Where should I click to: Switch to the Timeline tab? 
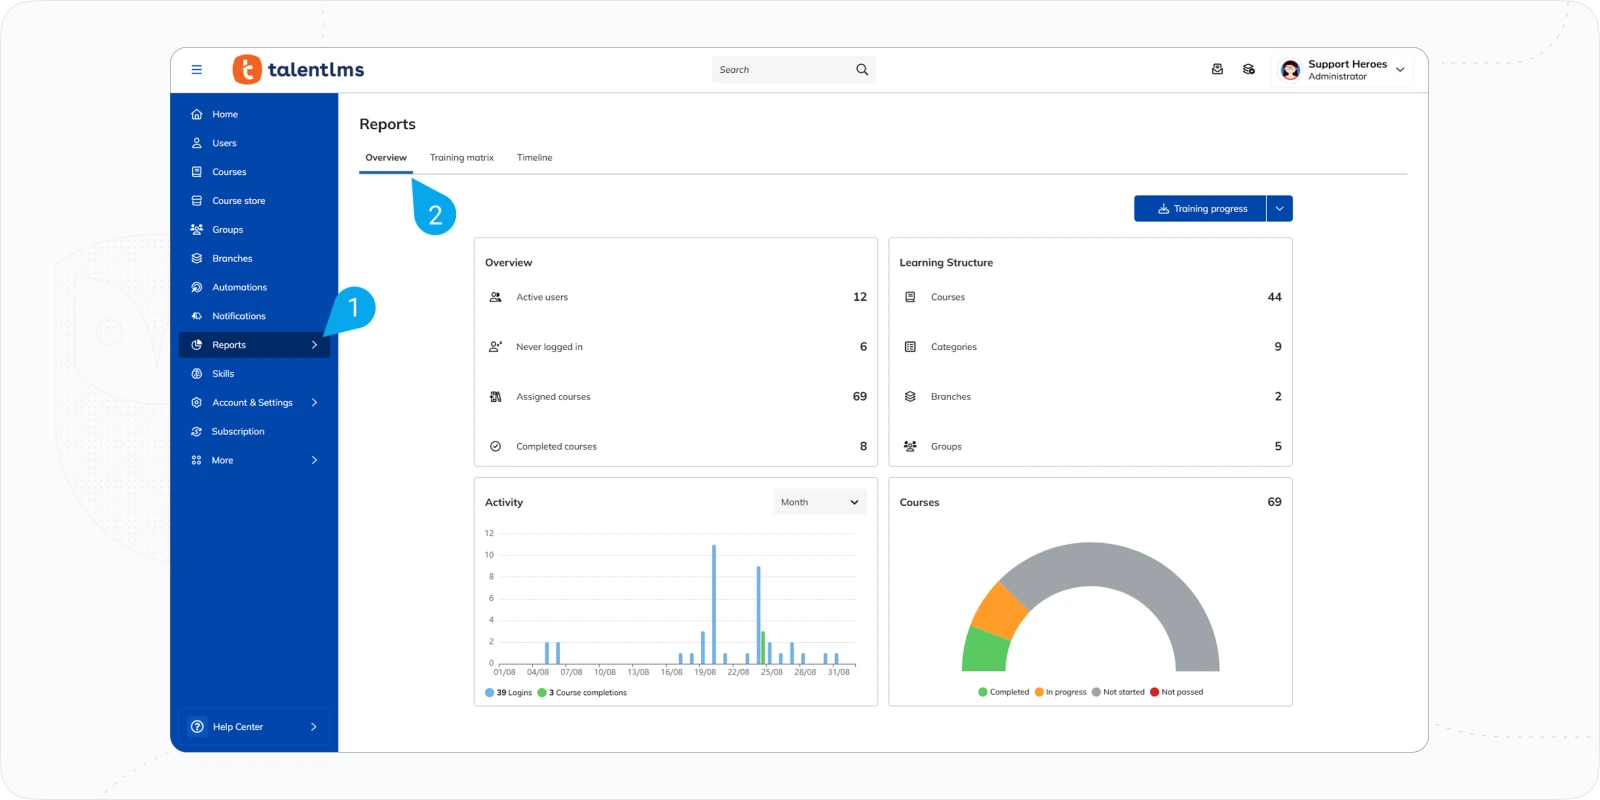point(534,158)
